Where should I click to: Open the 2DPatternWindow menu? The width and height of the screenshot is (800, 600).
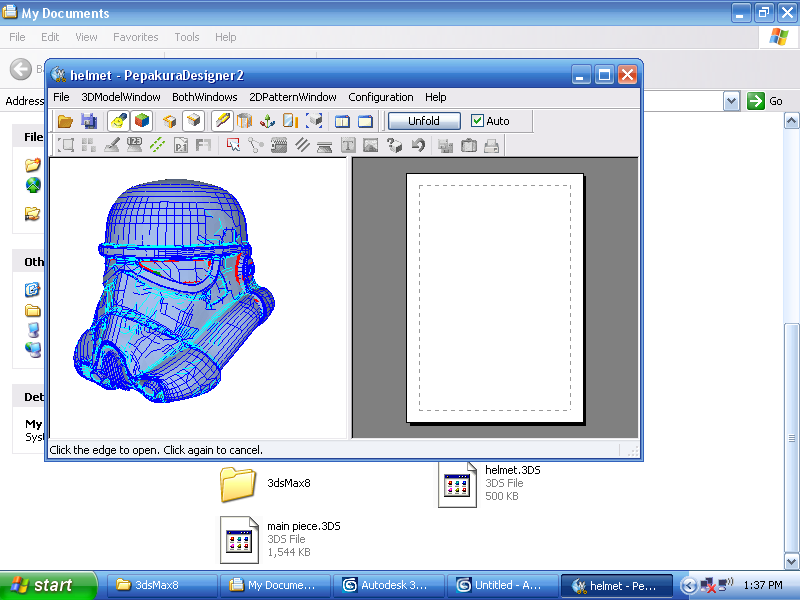click(292, 97)
